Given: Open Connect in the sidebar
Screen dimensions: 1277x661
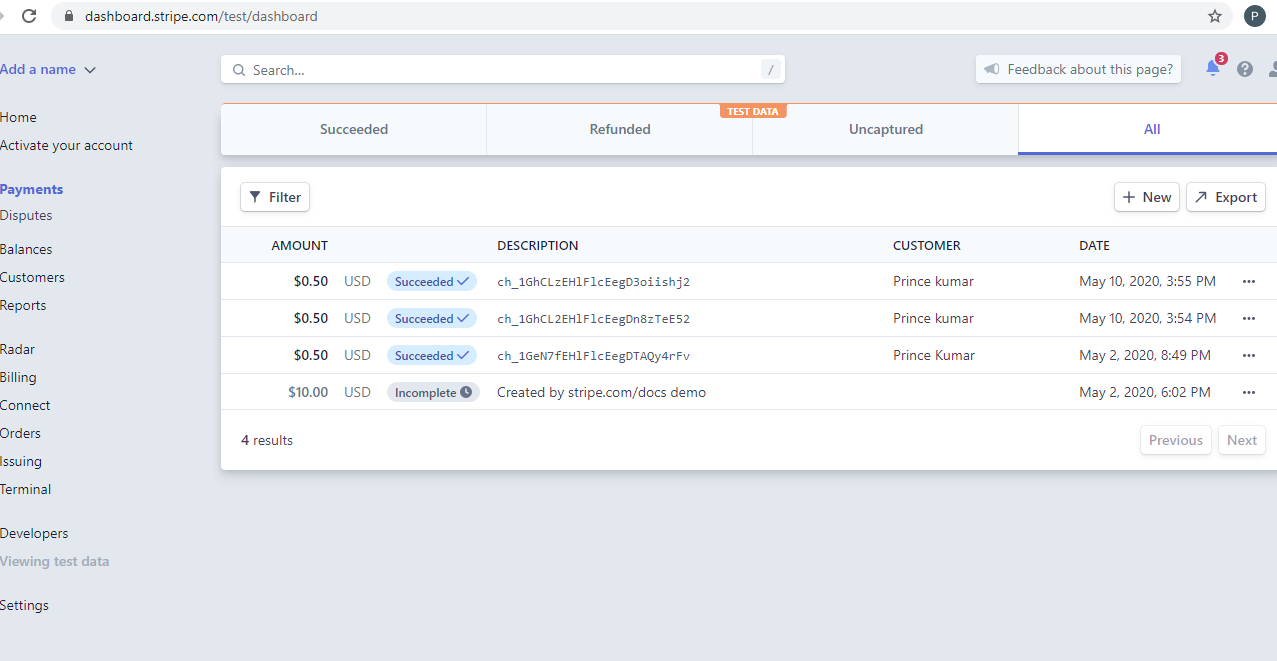Looking at the screenshot, I should [25, 405].
